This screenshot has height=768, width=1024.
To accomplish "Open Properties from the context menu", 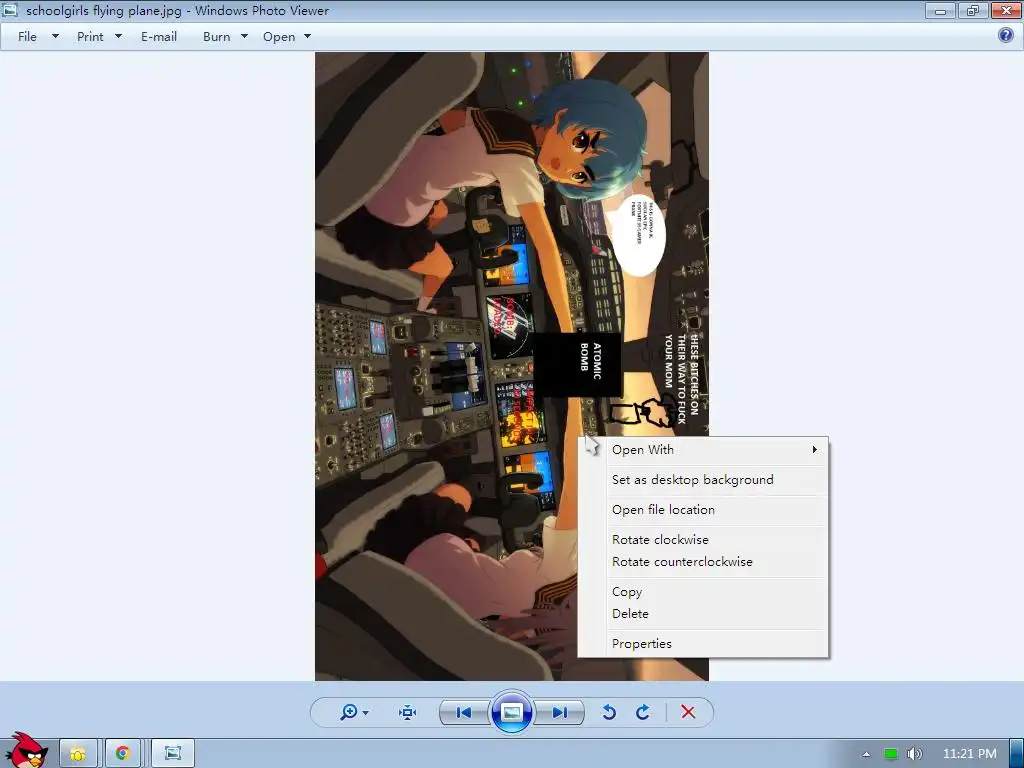I will 703,644.
